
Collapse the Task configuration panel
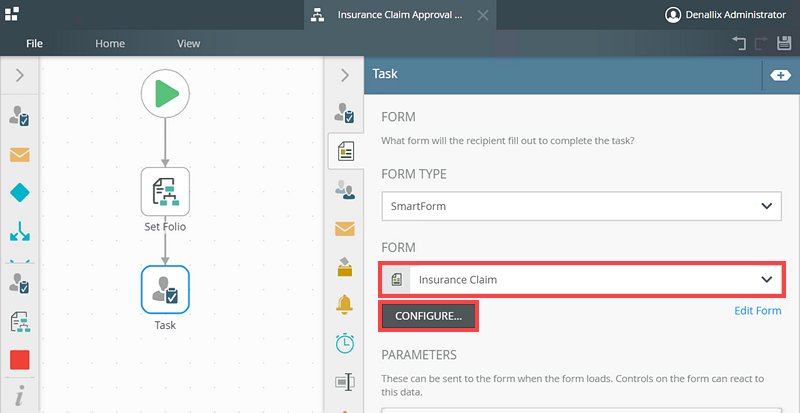coord(345,76)
